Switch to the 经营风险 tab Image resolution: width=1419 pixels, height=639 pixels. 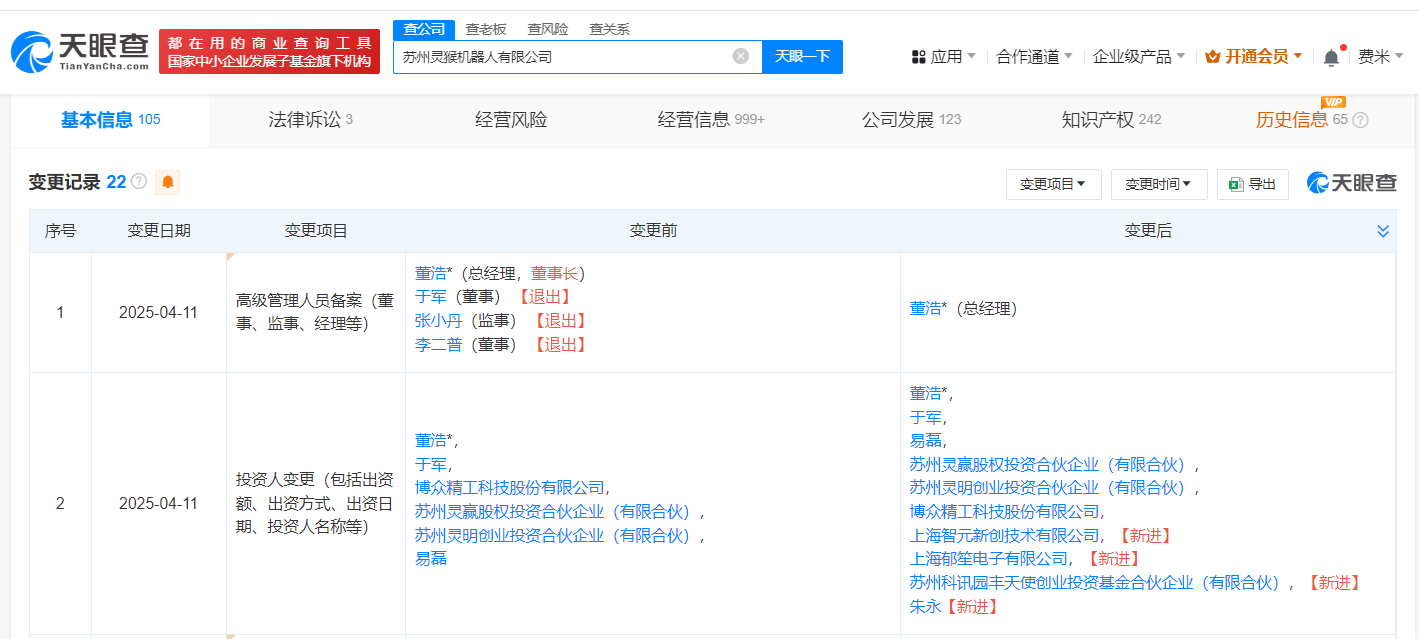coord(511,120)
